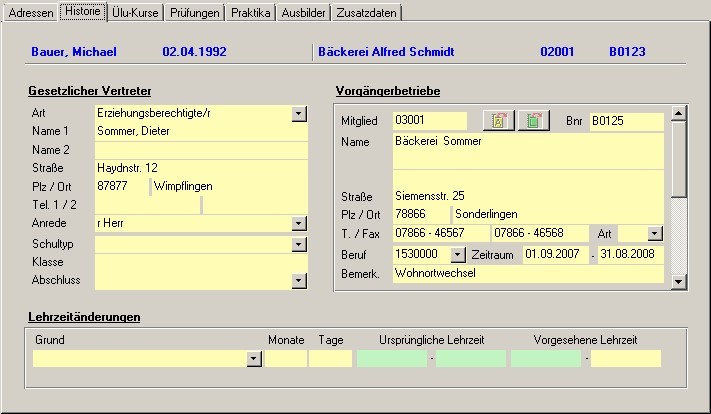This screenshot has width=711, height=414.
Task: Open the Art dropdown next to Fax number
Action: click(655, 233)
